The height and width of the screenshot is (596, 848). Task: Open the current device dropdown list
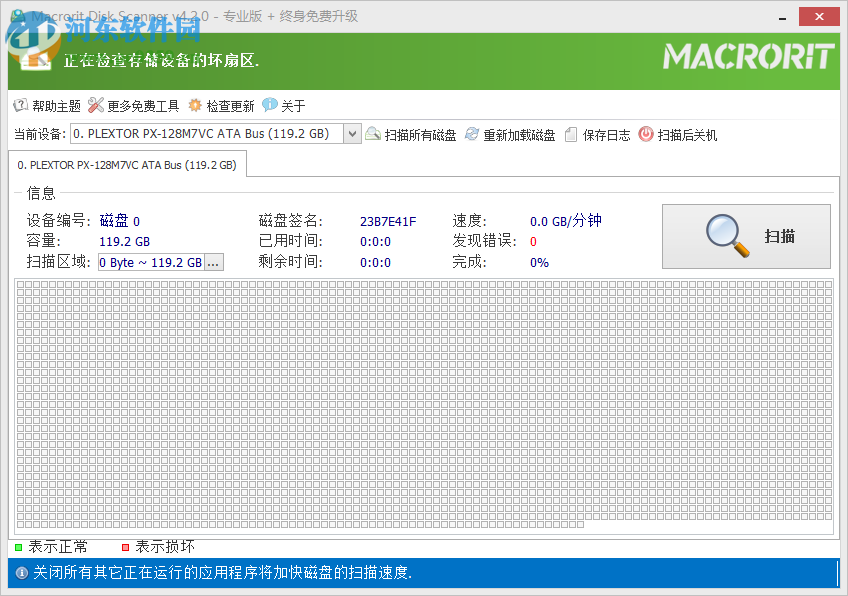coord(354,133)
